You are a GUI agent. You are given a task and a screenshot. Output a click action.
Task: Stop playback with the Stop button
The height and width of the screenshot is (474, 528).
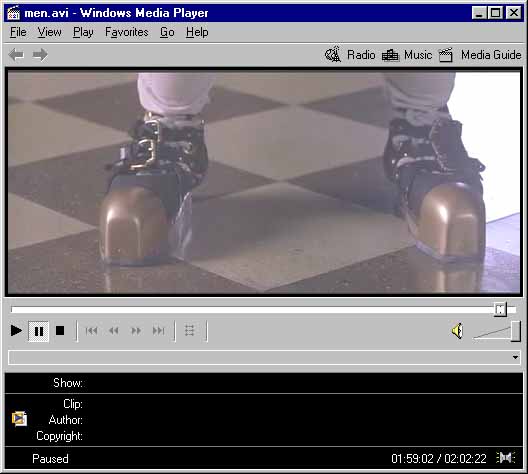(x=60, y=331)
